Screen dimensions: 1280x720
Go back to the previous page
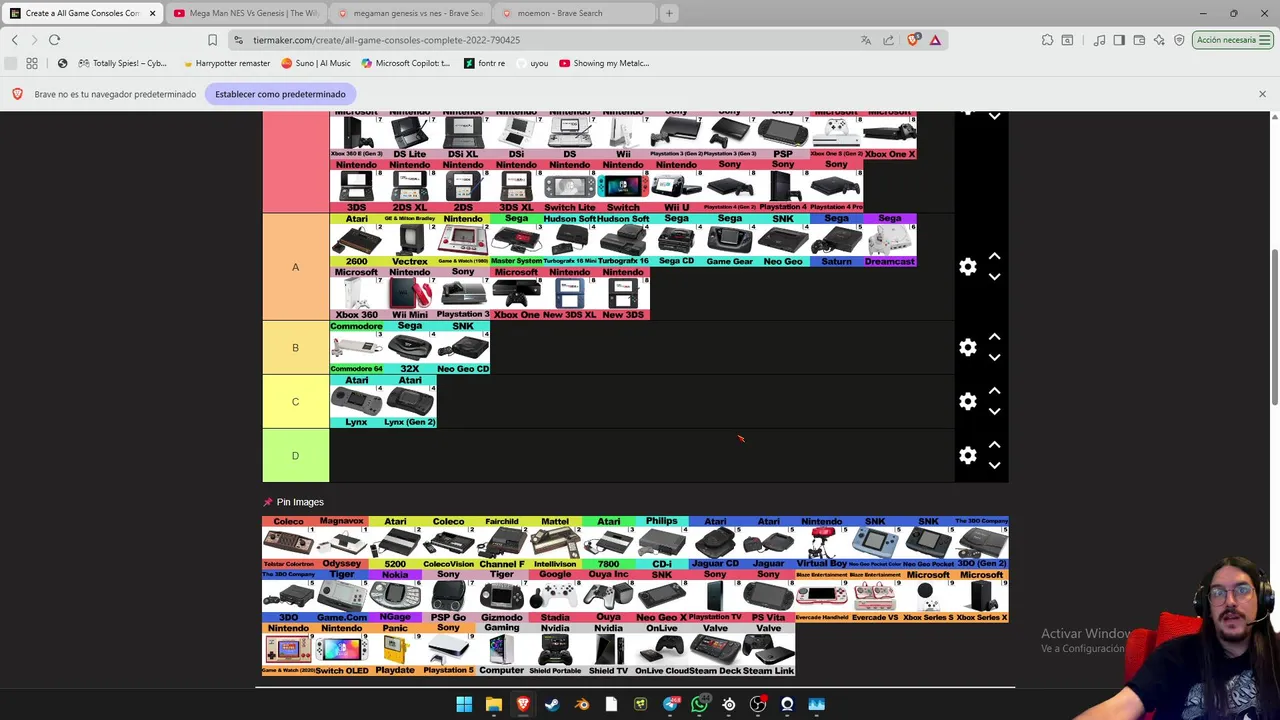[x=14, y=40]
